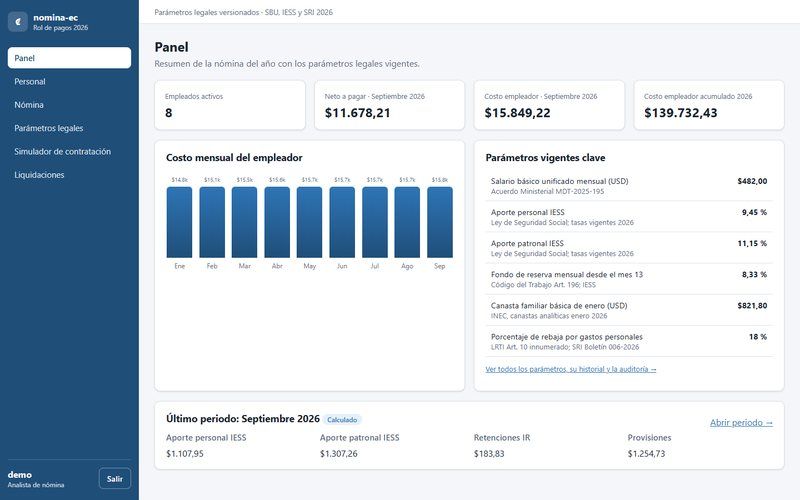800x500 pixels.
Task: Click the Aporte patronal IESS 11,15 % row
Action: [629, 248]
